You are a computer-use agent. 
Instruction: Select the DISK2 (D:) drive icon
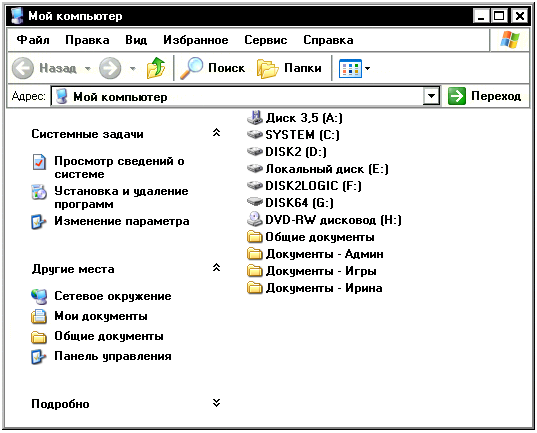pos(255,151)
